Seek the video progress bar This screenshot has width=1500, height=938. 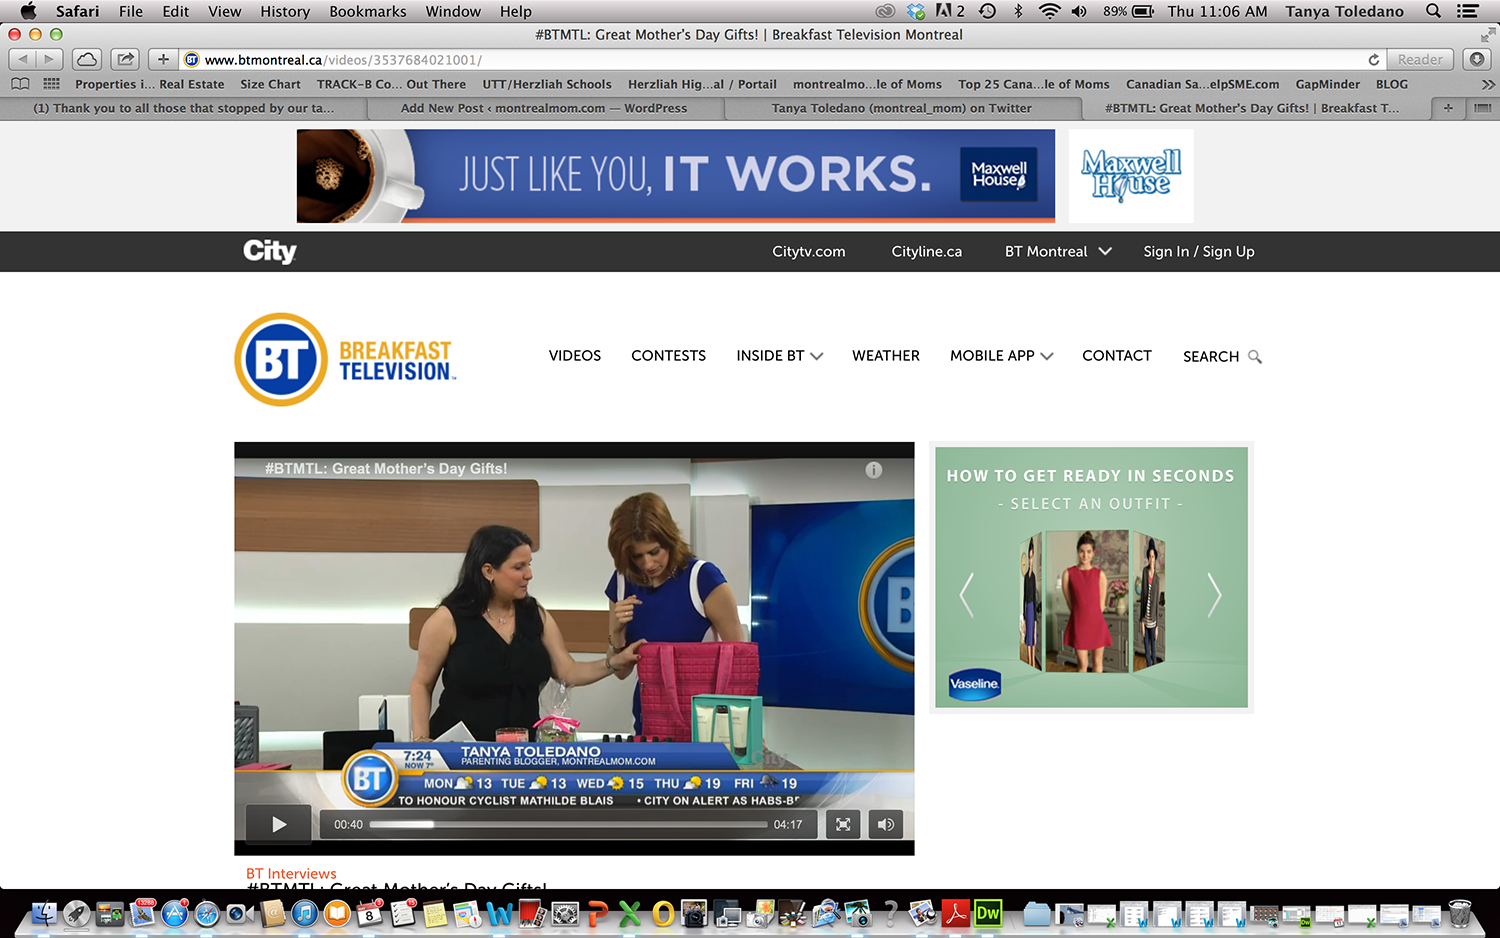(568, 825)
